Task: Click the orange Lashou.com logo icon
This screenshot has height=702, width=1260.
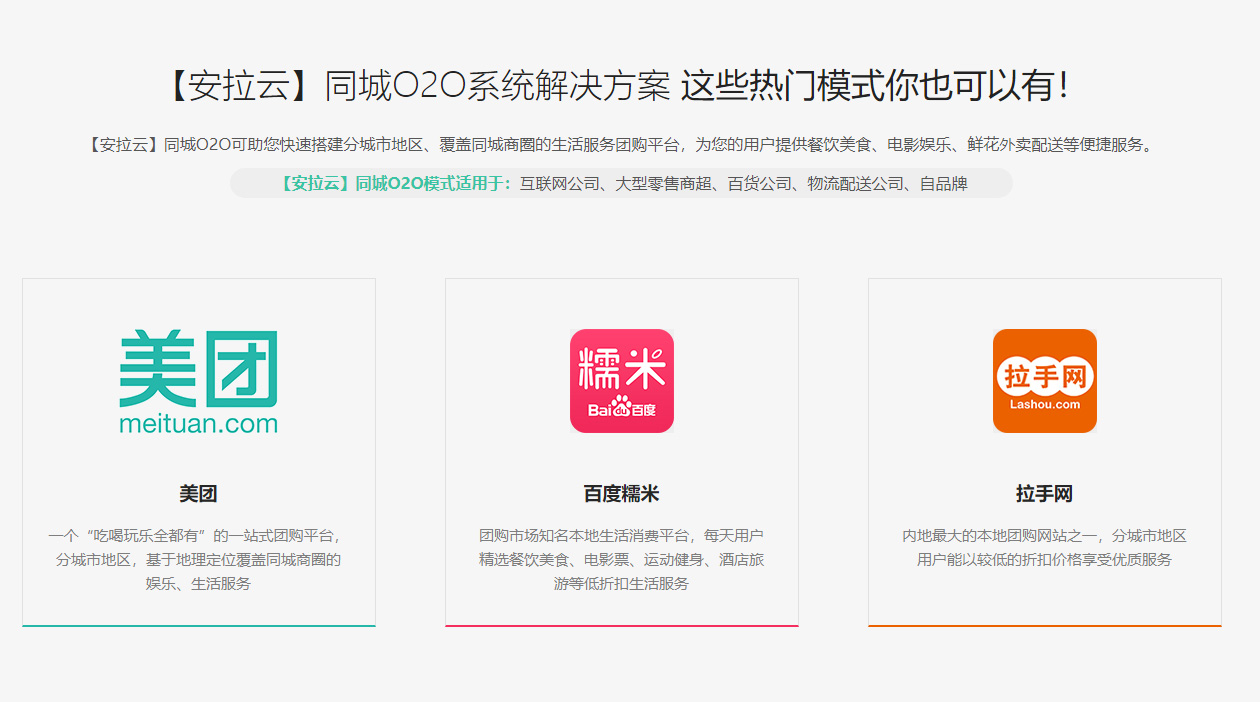Action: pos(1045,381)
